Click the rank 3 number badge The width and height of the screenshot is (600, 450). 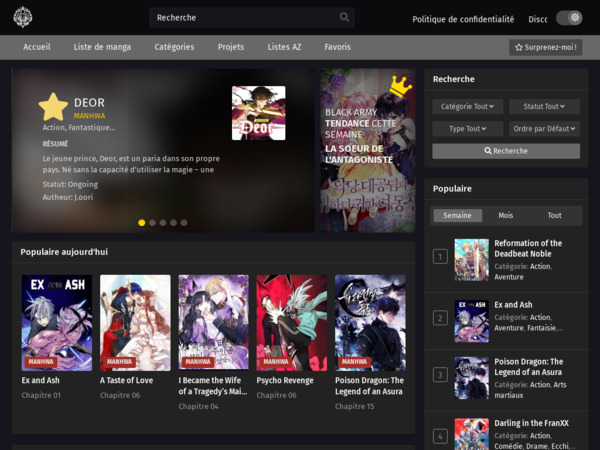(440, 375)
